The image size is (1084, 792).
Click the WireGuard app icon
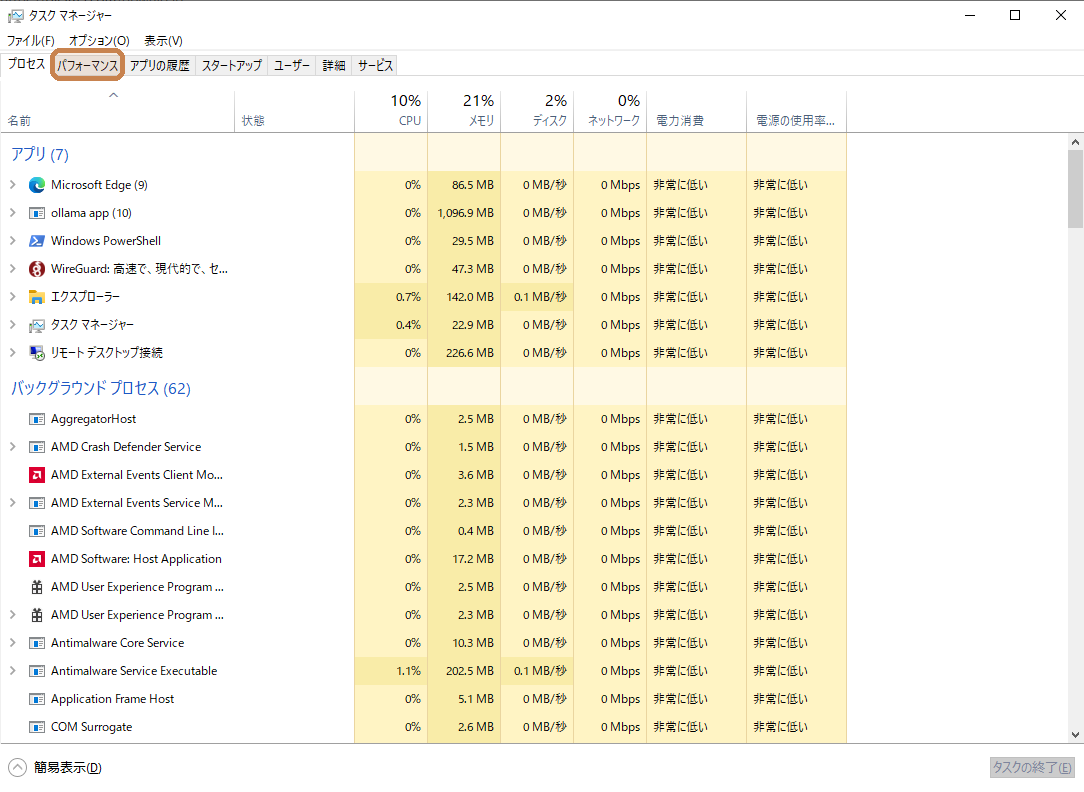pos(37,269)
